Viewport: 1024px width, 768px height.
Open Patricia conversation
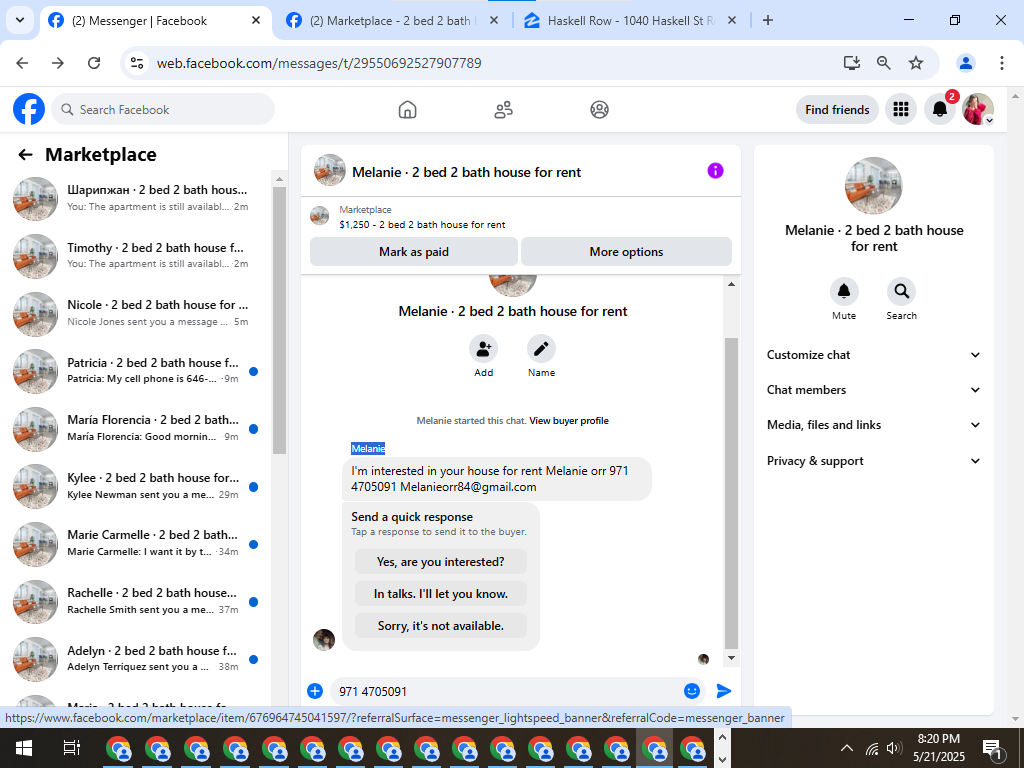coord(136,370)
